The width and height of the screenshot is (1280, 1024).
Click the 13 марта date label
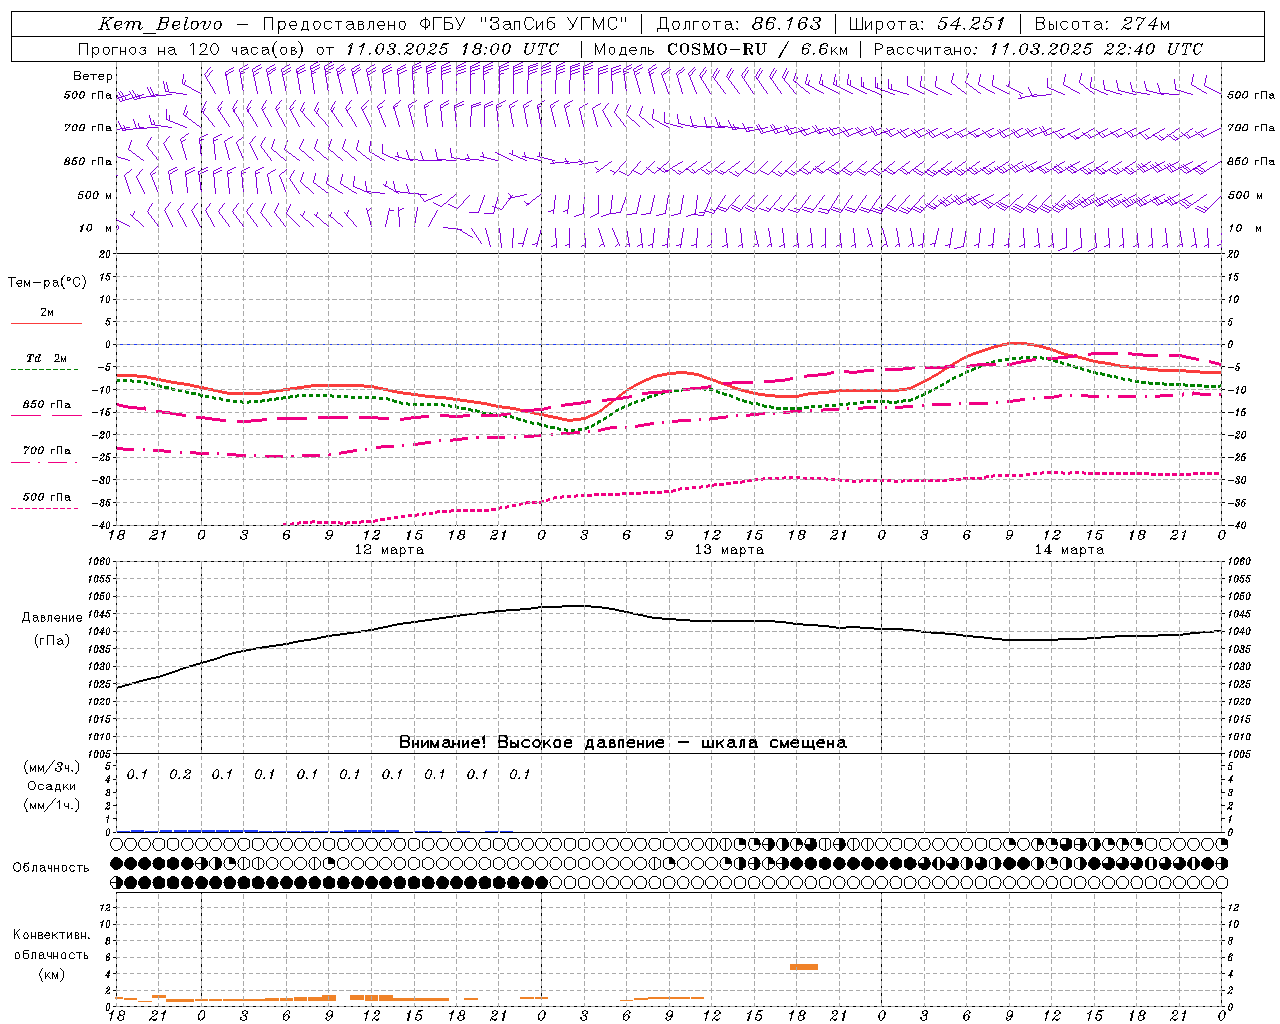coord(729,550)
